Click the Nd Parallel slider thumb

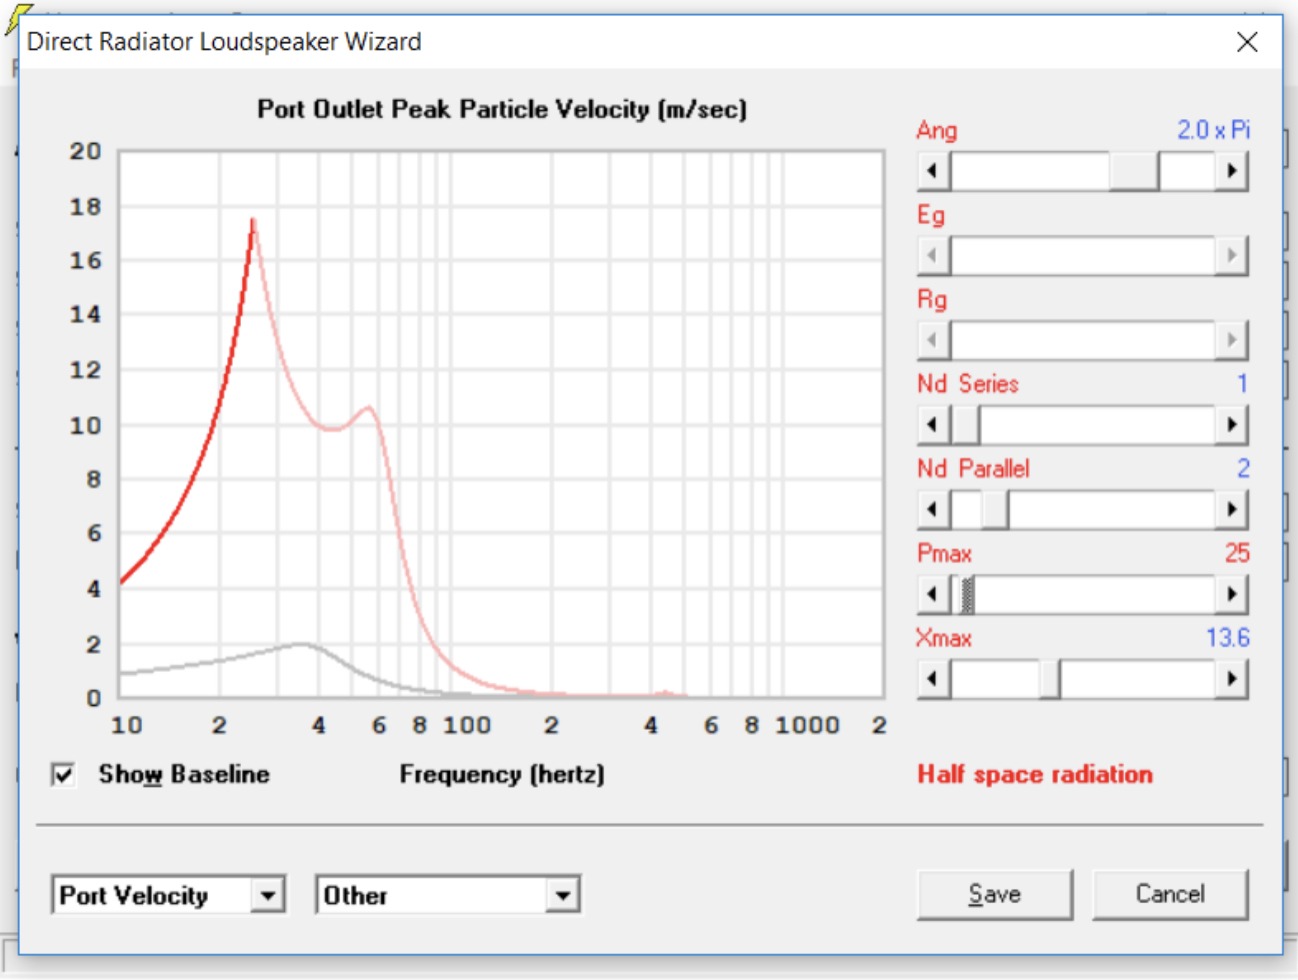coord(994,510)
